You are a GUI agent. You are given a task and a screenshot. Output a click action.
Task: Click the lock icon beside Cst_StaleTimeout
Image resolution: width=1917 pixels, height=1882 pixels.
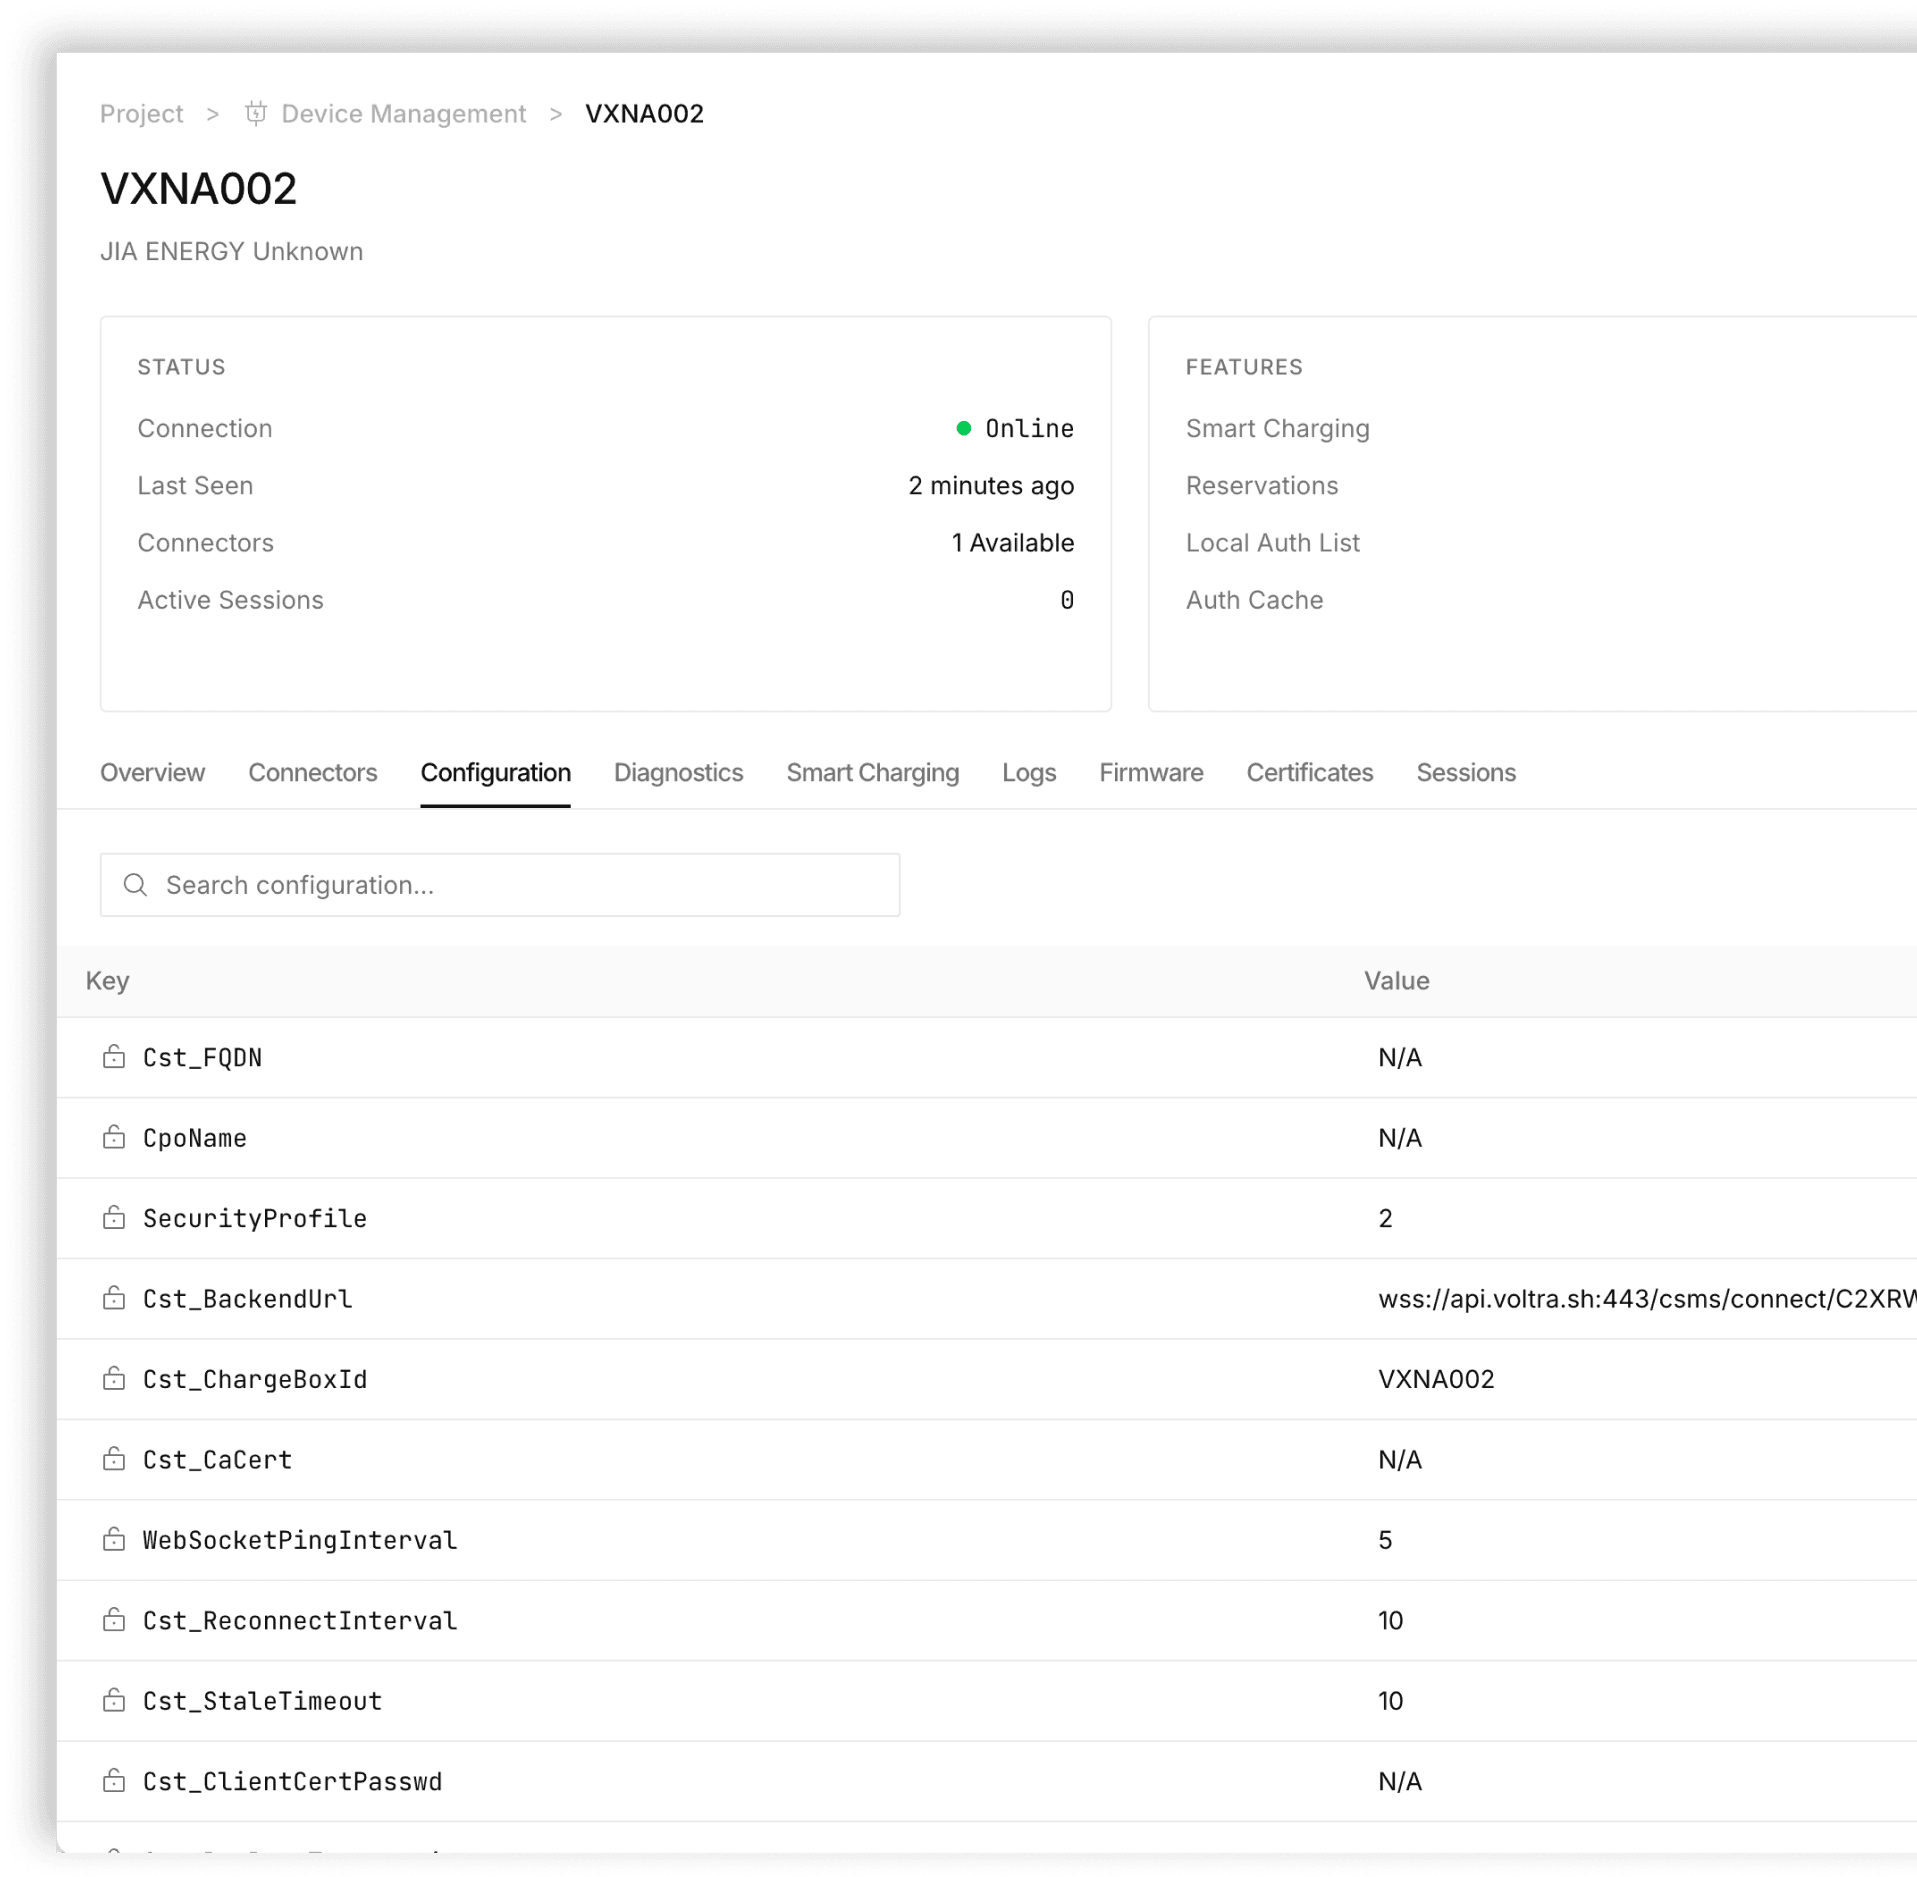[x=114, y=1699]
